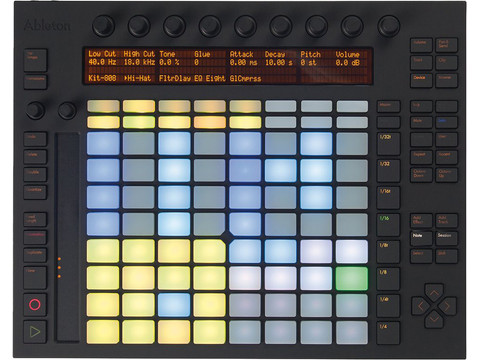Choose the green 1/16 repeat interval button

tap(389, 225)
